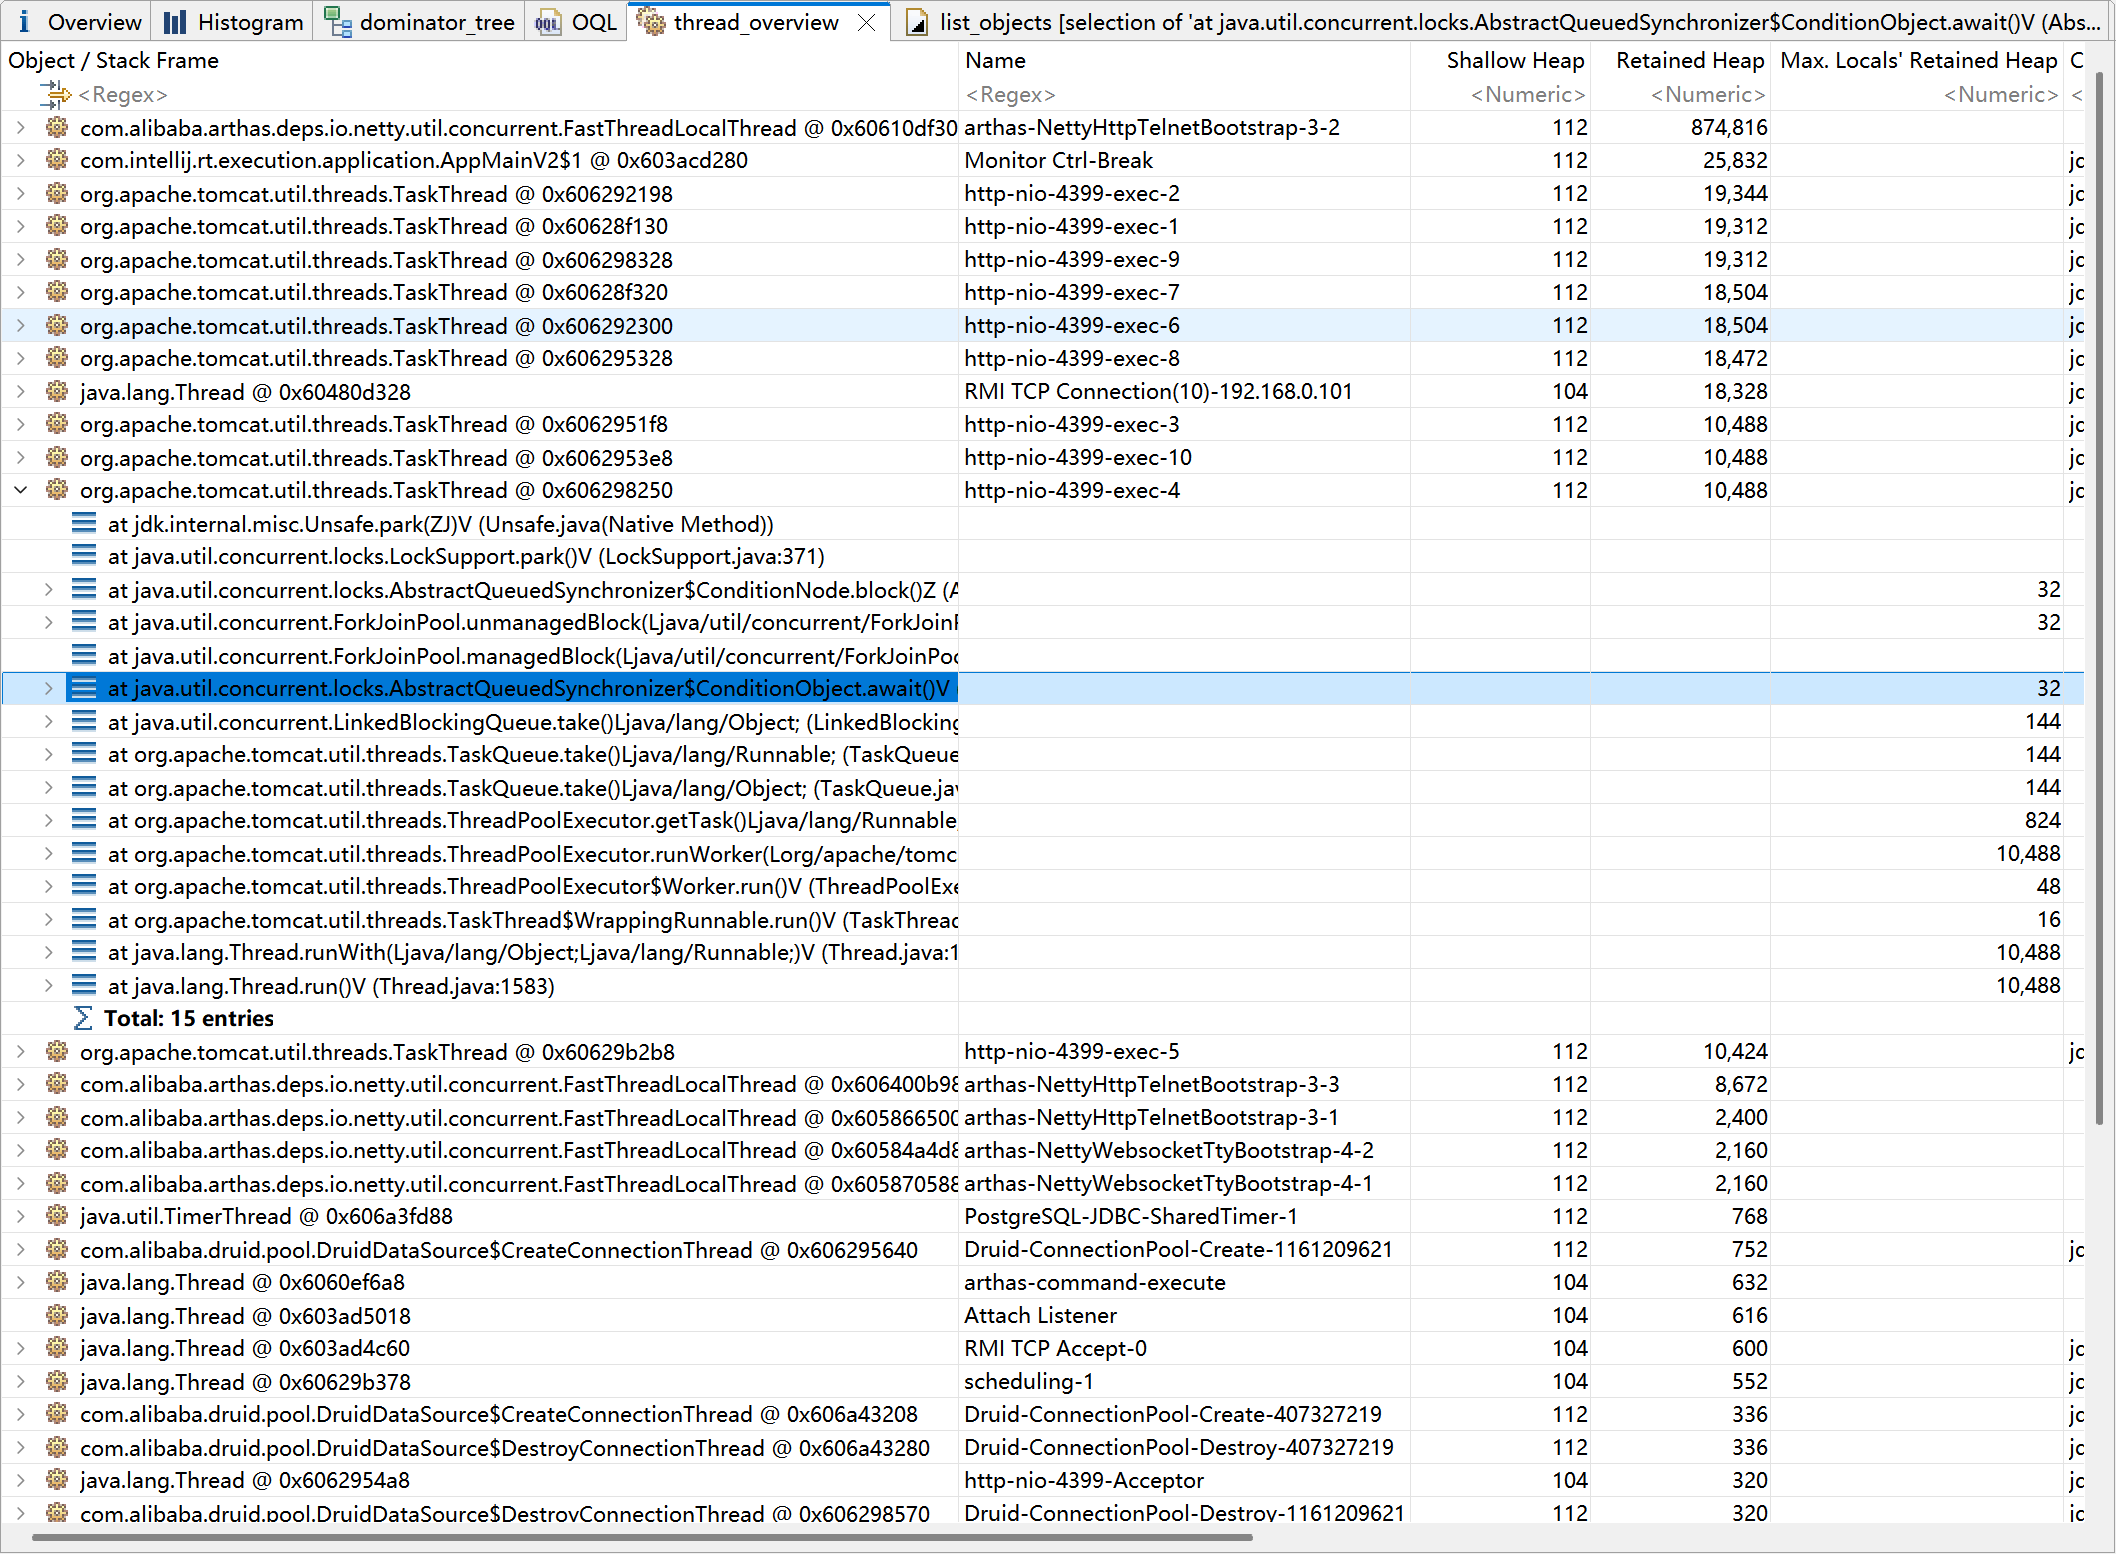Viewport: 2116px width, 1554px height.
Task: Click the Shallow Heap column header
Action: pyautogui.click(x=1514, y=60)
